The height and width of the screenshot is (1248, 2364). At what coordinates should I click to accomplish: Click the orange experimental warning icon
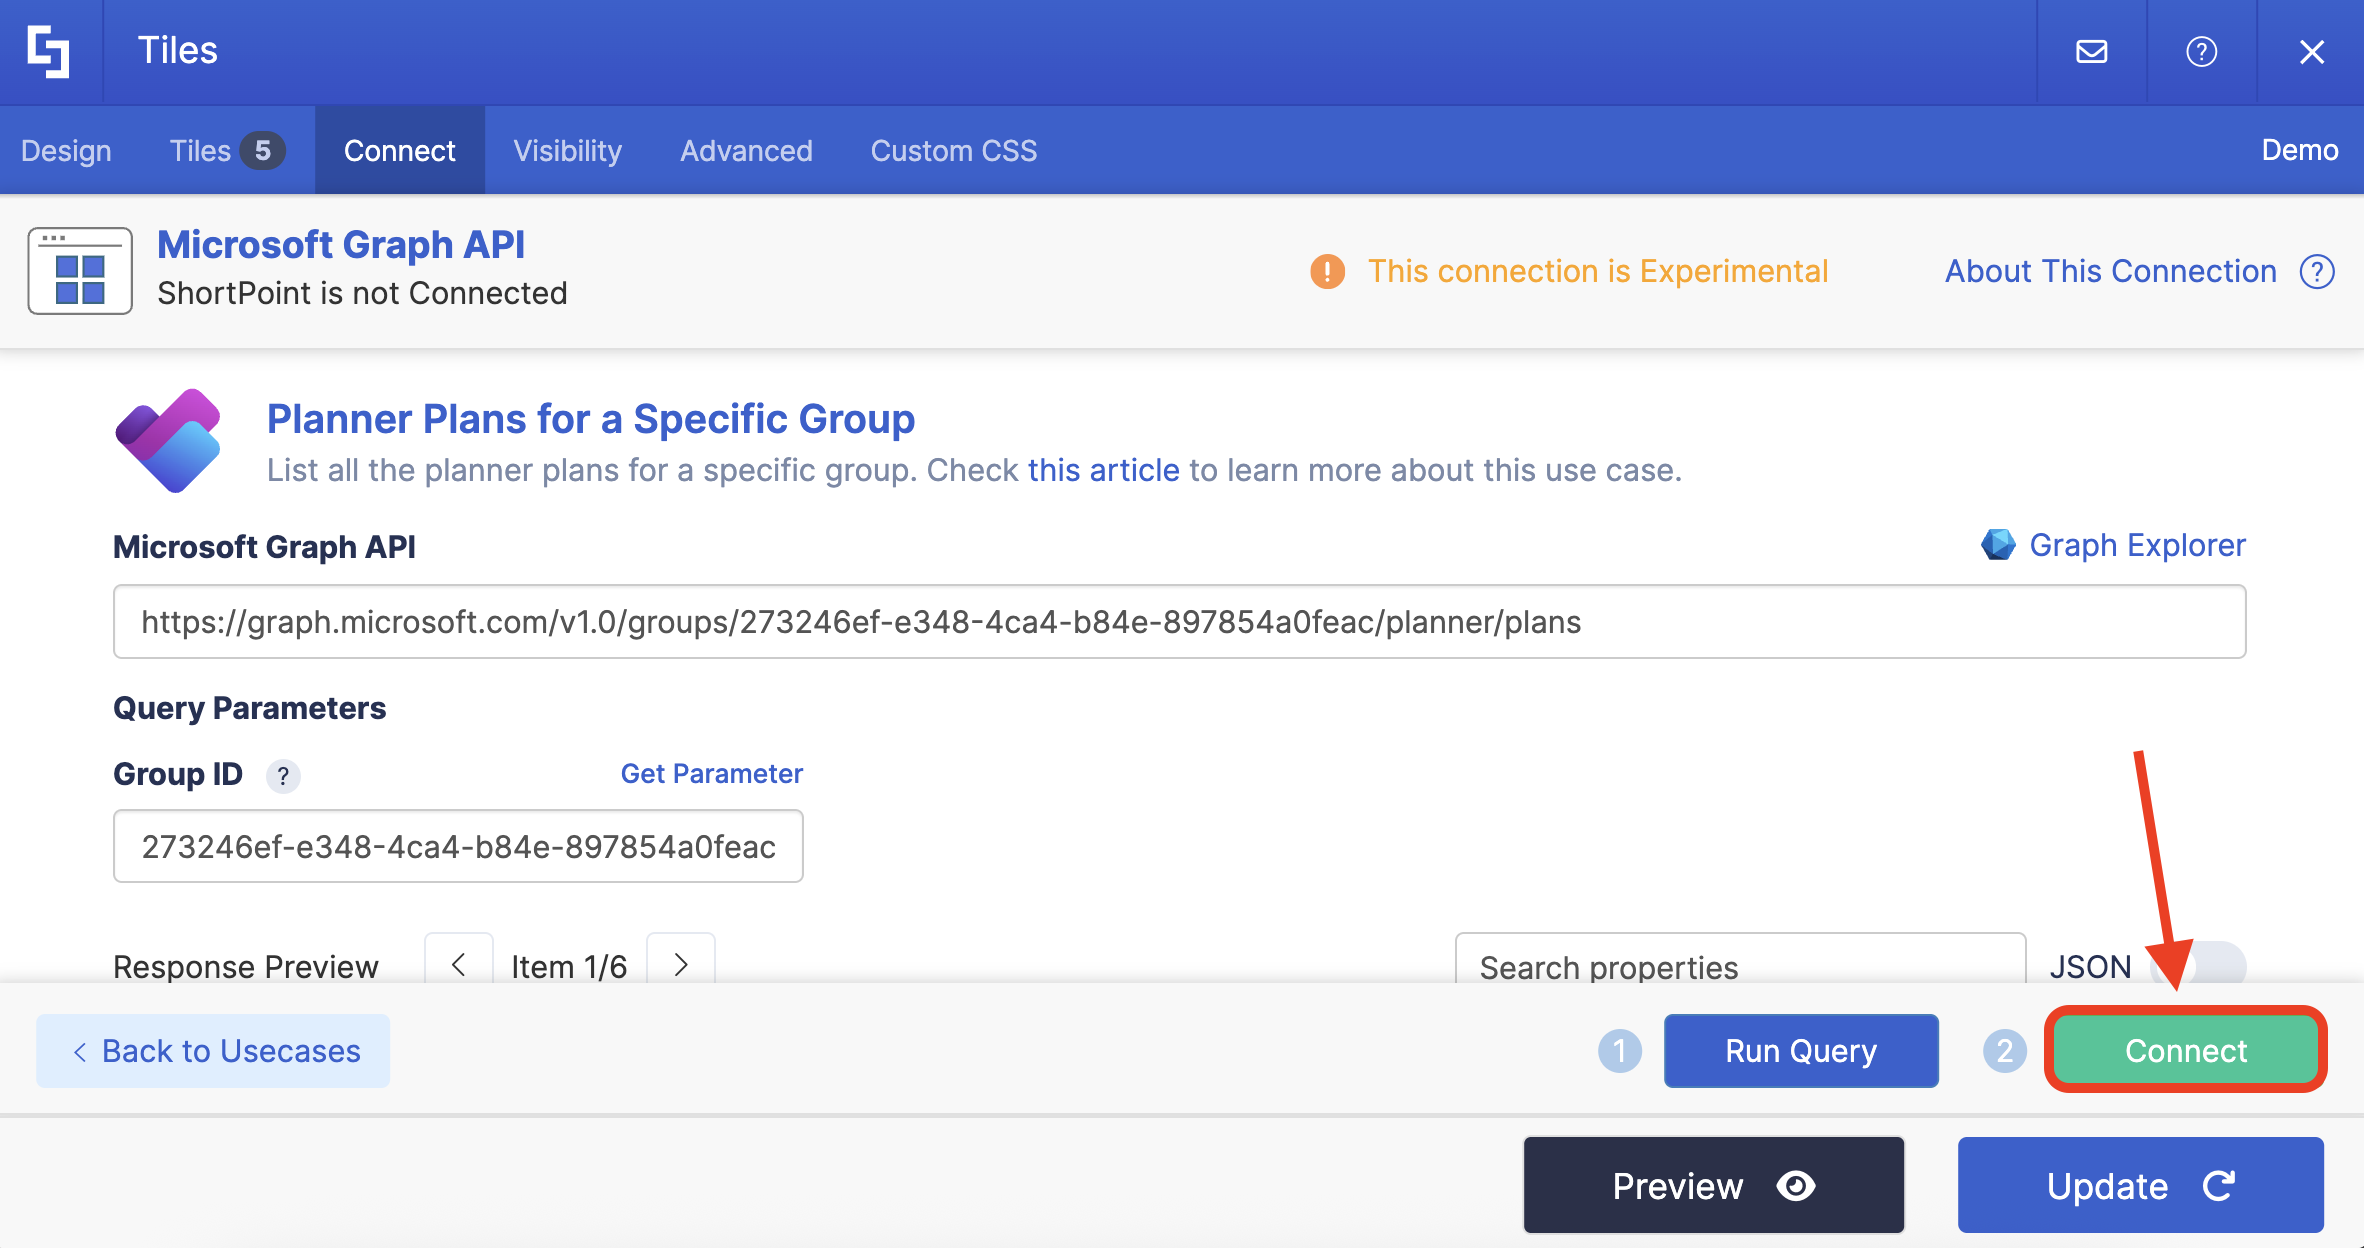1327,271
